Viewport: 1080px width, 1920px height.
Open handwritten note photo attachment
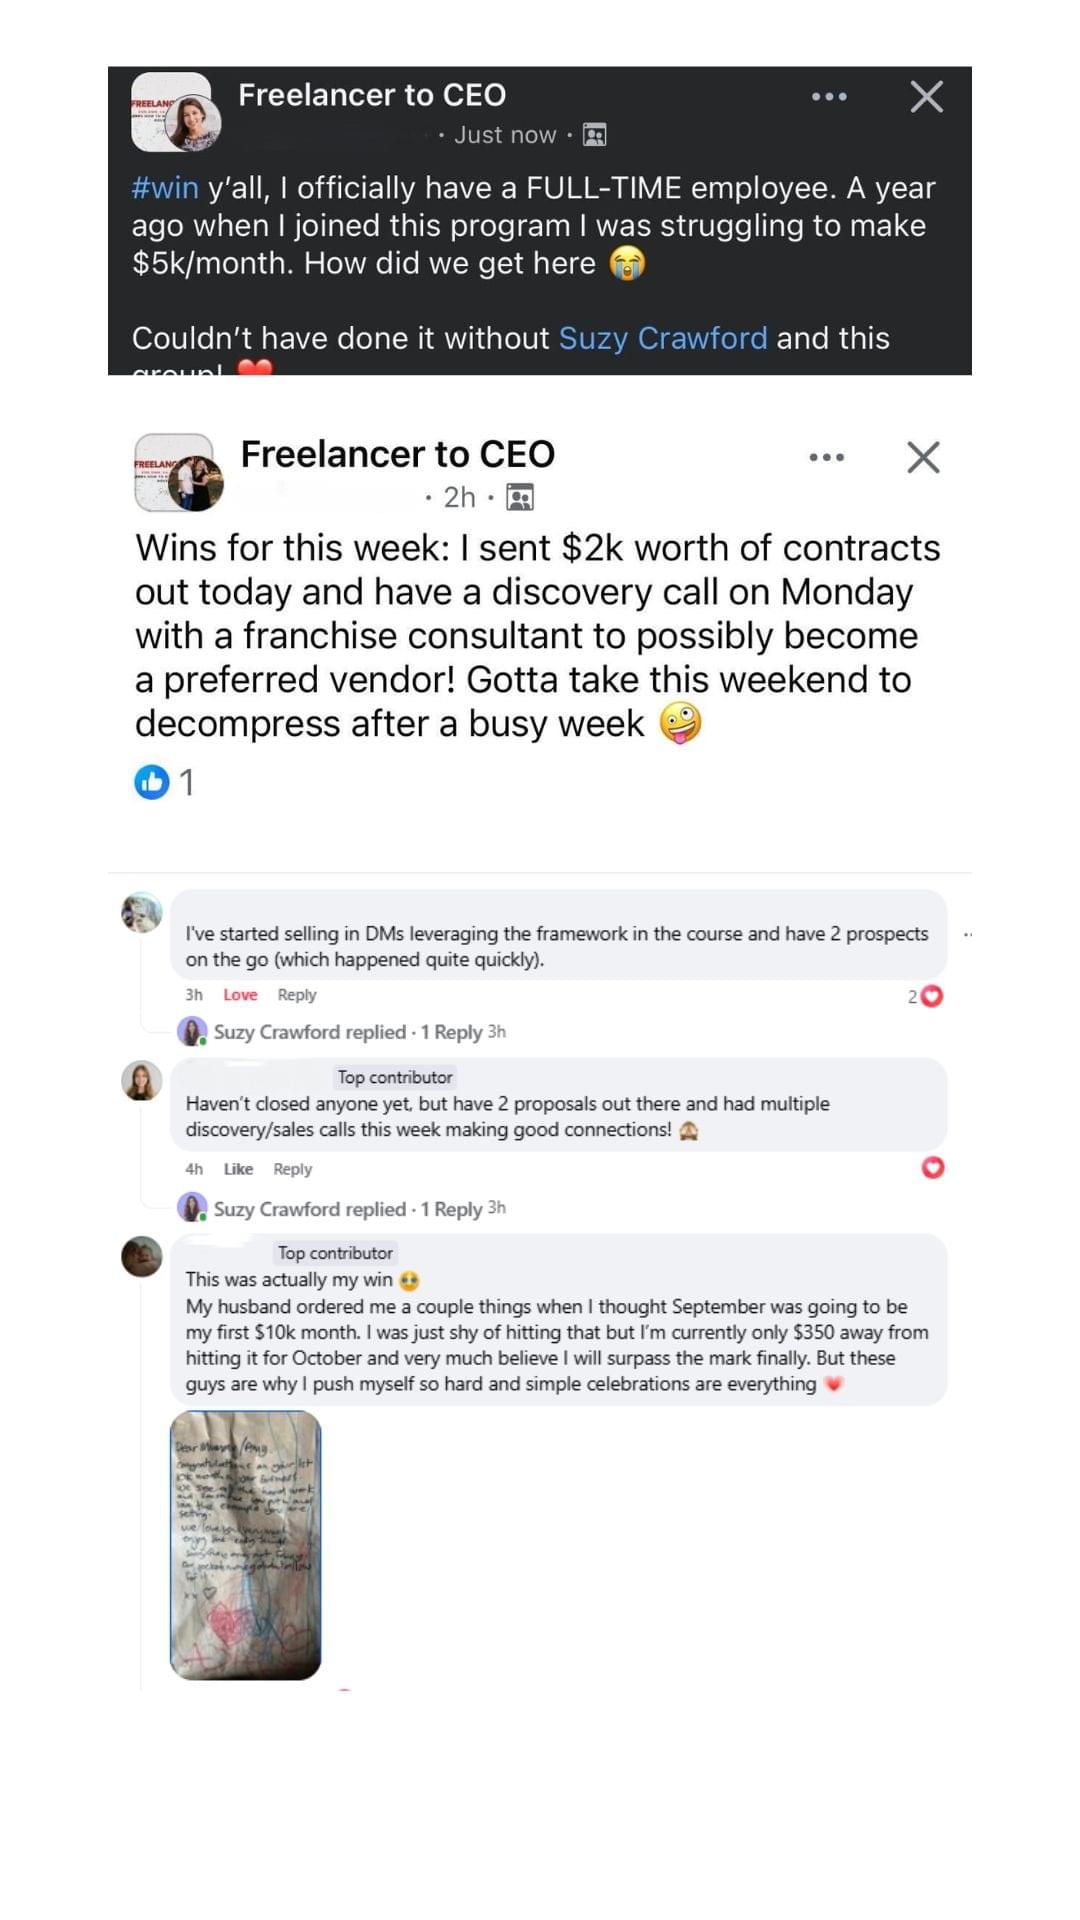(246, 1544)
